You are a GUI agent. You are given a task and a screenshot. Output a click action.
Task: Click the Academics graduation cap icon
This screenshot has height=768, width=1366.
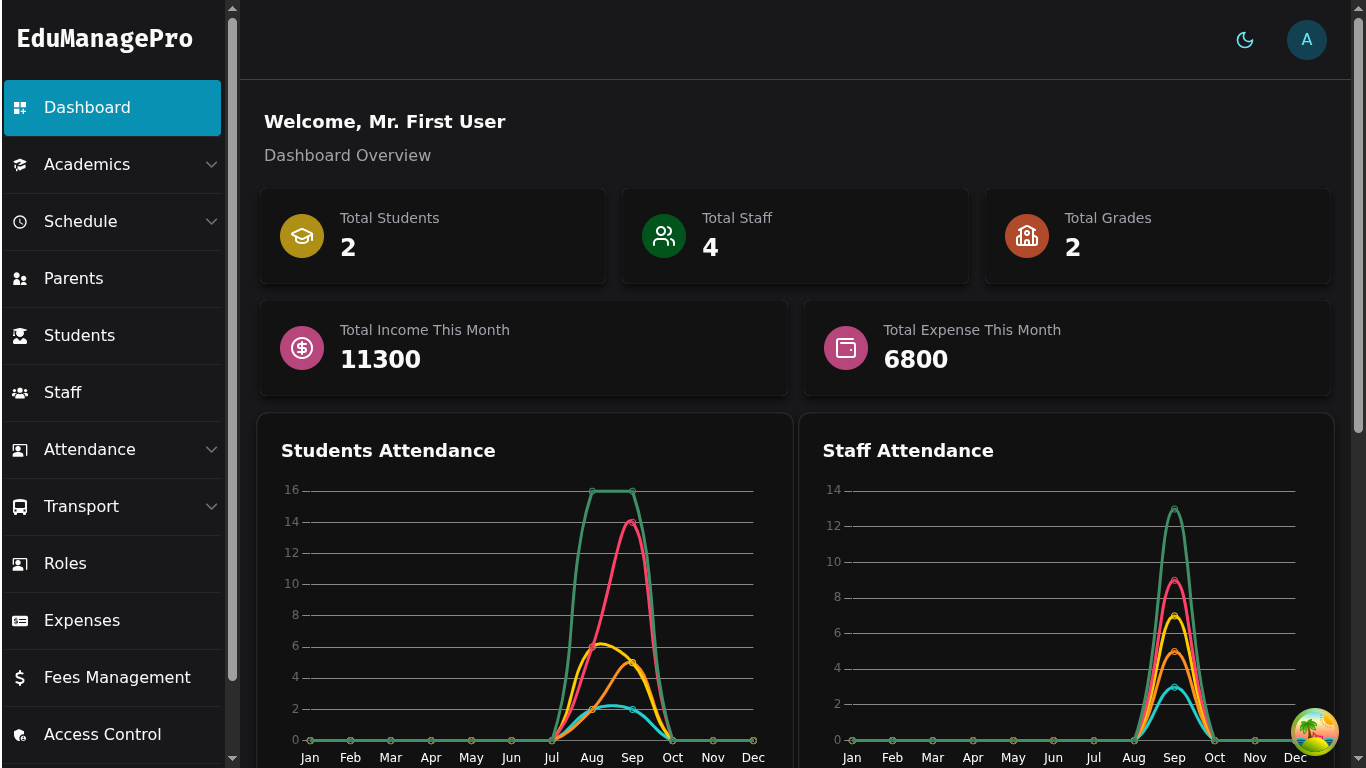(x=20, y=164)
